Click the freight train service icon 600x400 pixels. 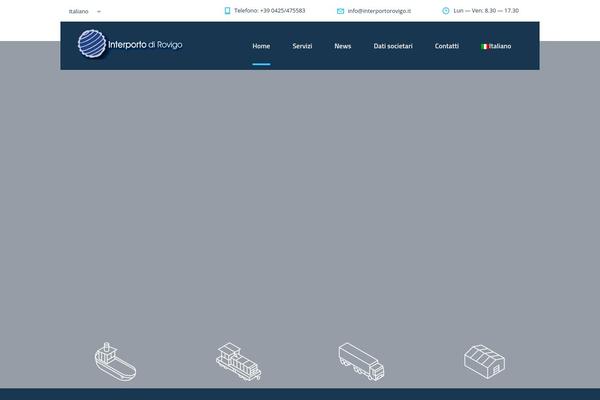coord(239,362)
